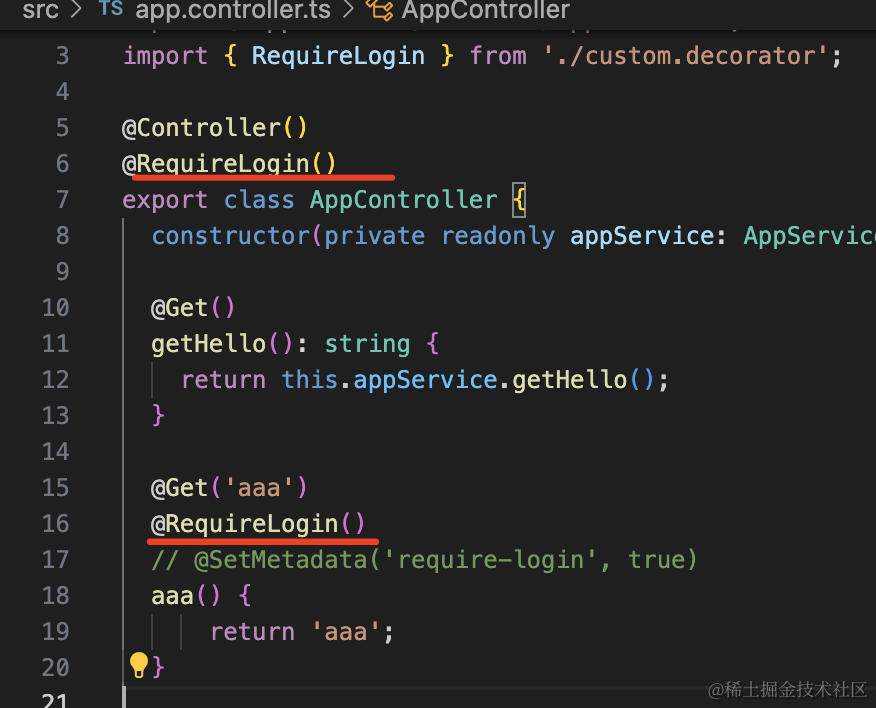
Task: Click the getHello method declaration on line 11
Action: tap(209, 343)
